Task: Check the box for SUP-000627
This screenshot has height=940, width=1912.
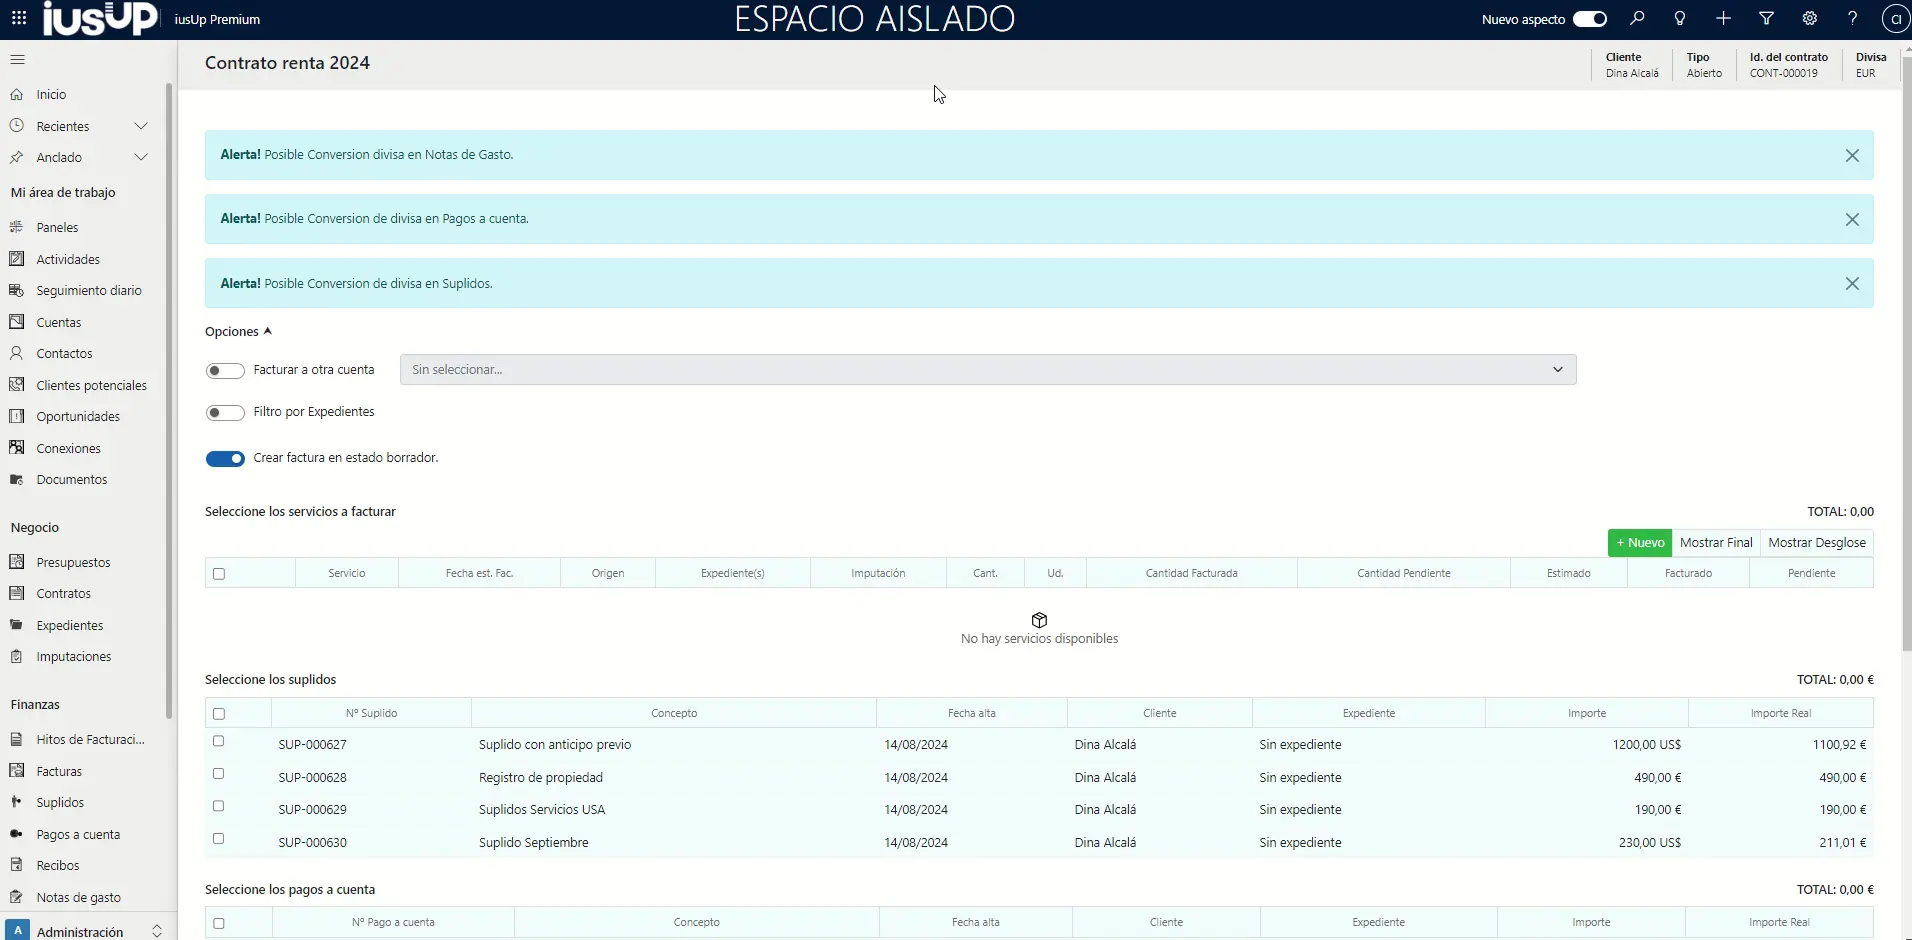Action: [219, 742]
